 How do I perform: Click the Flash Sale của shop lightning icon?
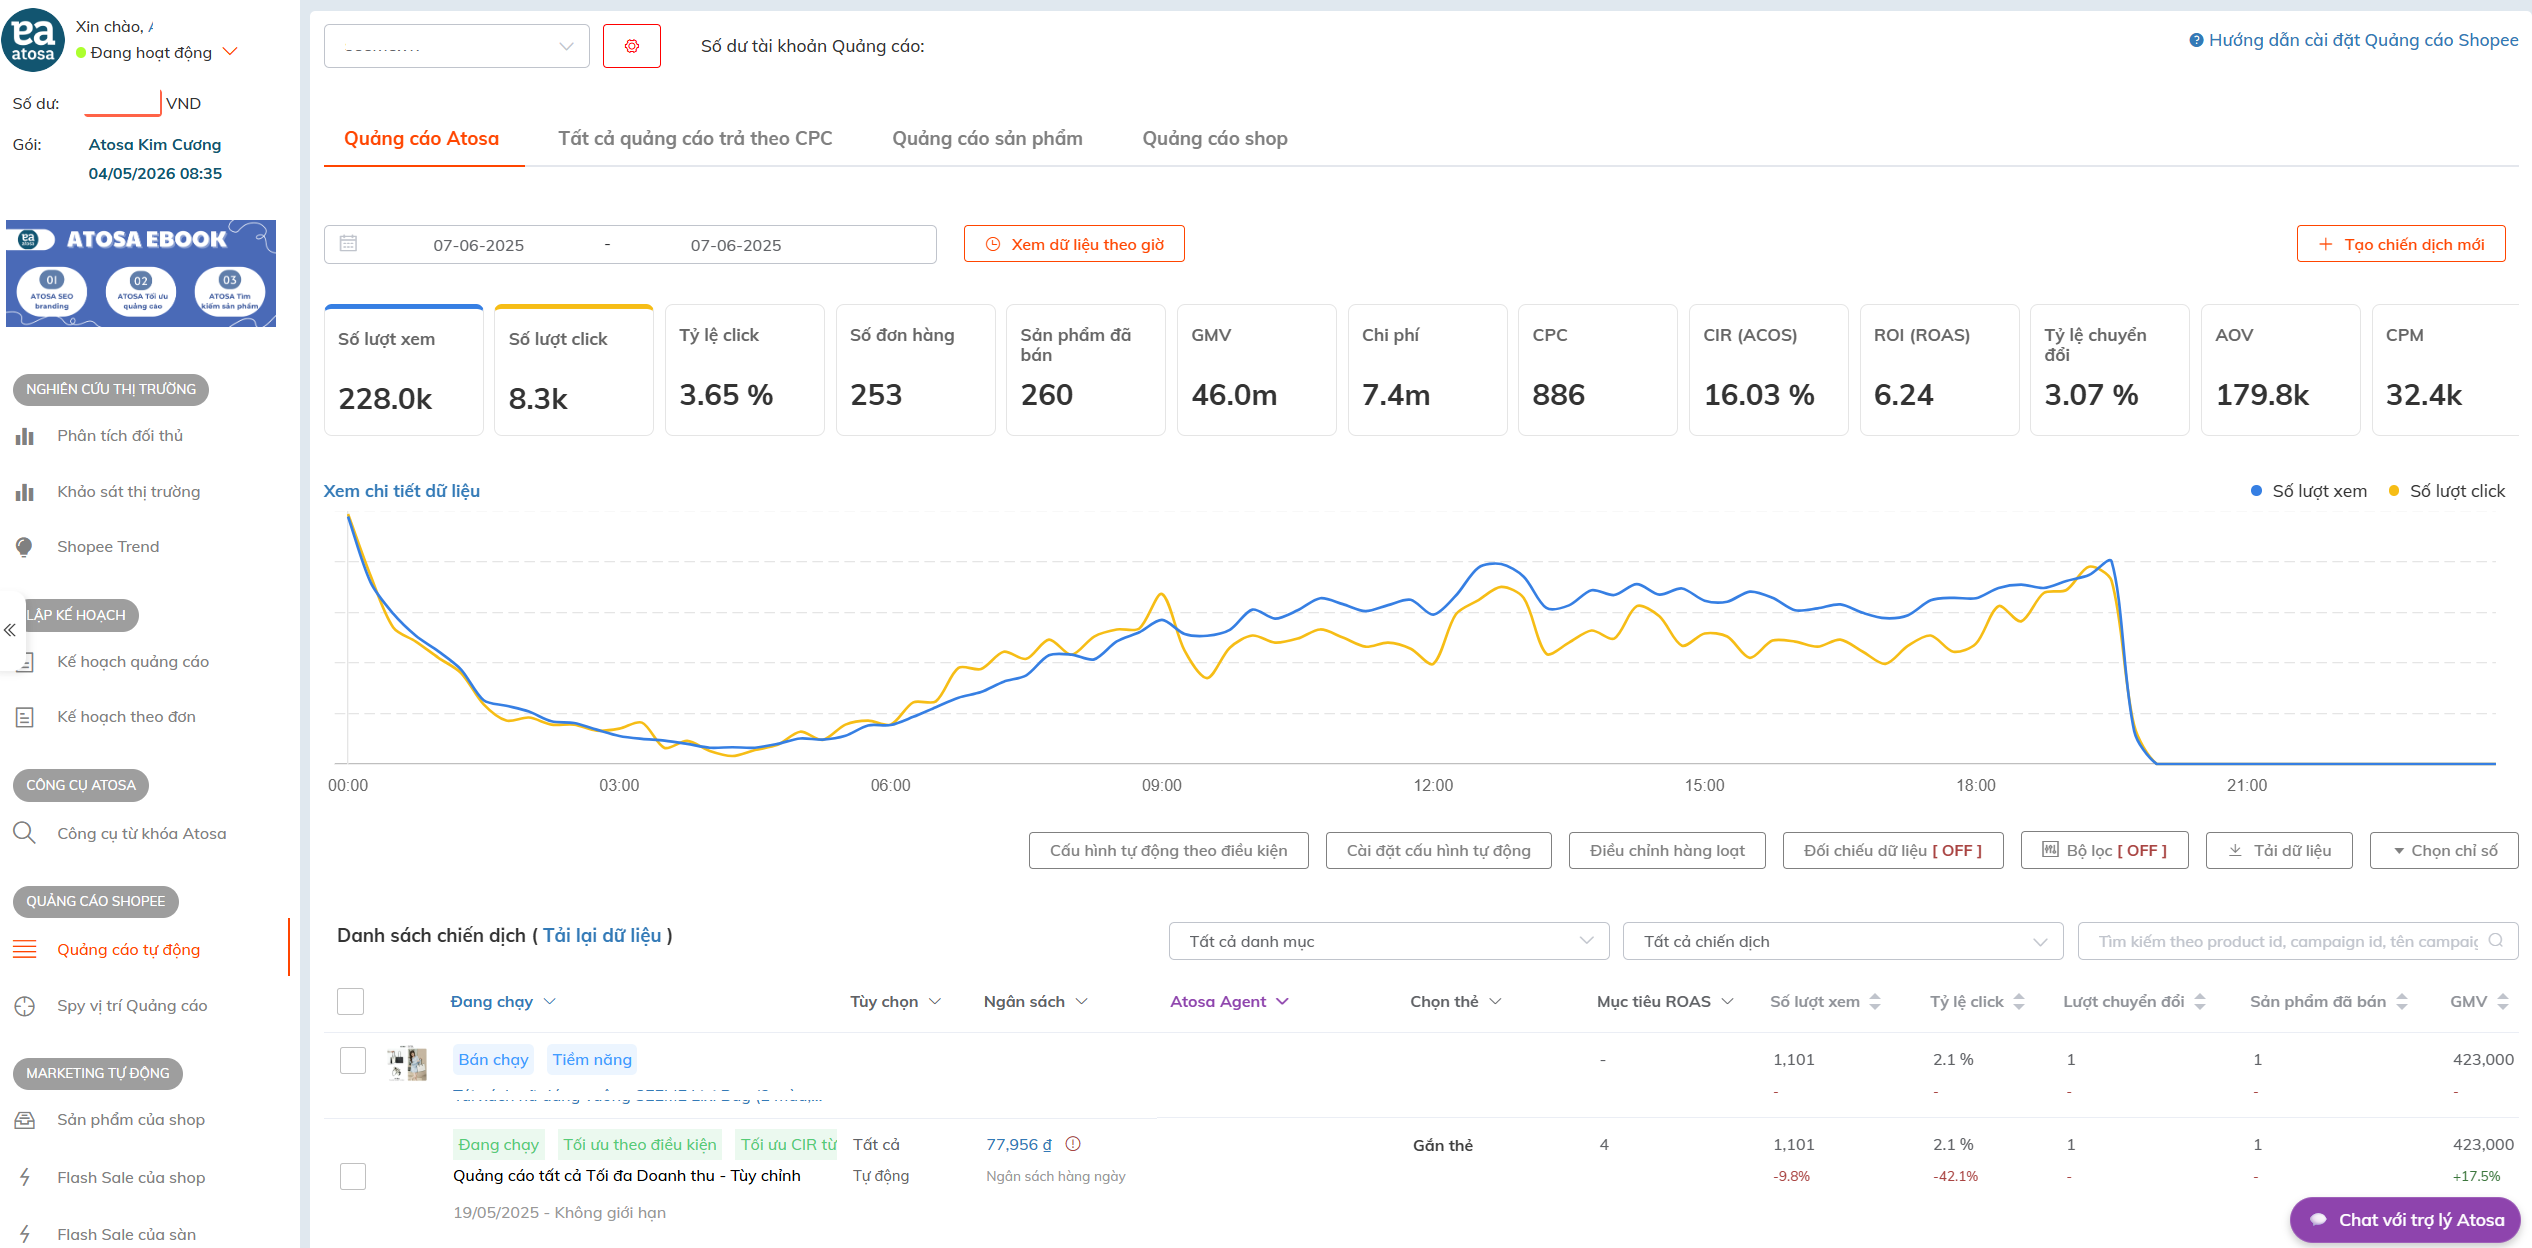(x=25, y=1177)
